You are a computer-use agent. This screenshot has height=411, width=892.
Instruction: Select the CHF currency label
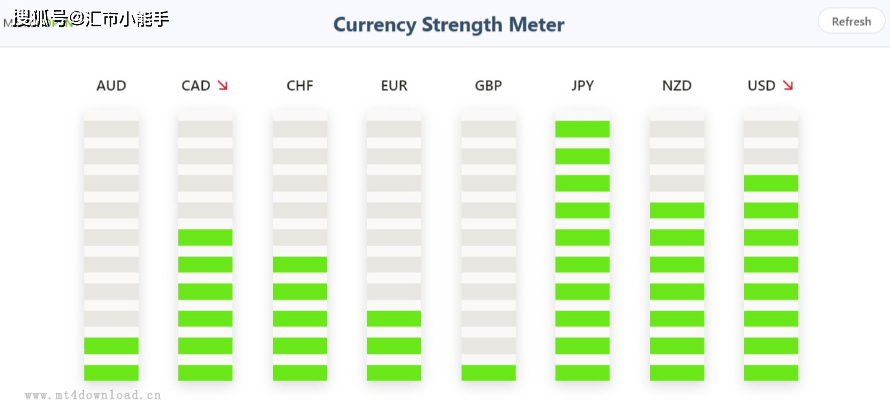(300, 86)
